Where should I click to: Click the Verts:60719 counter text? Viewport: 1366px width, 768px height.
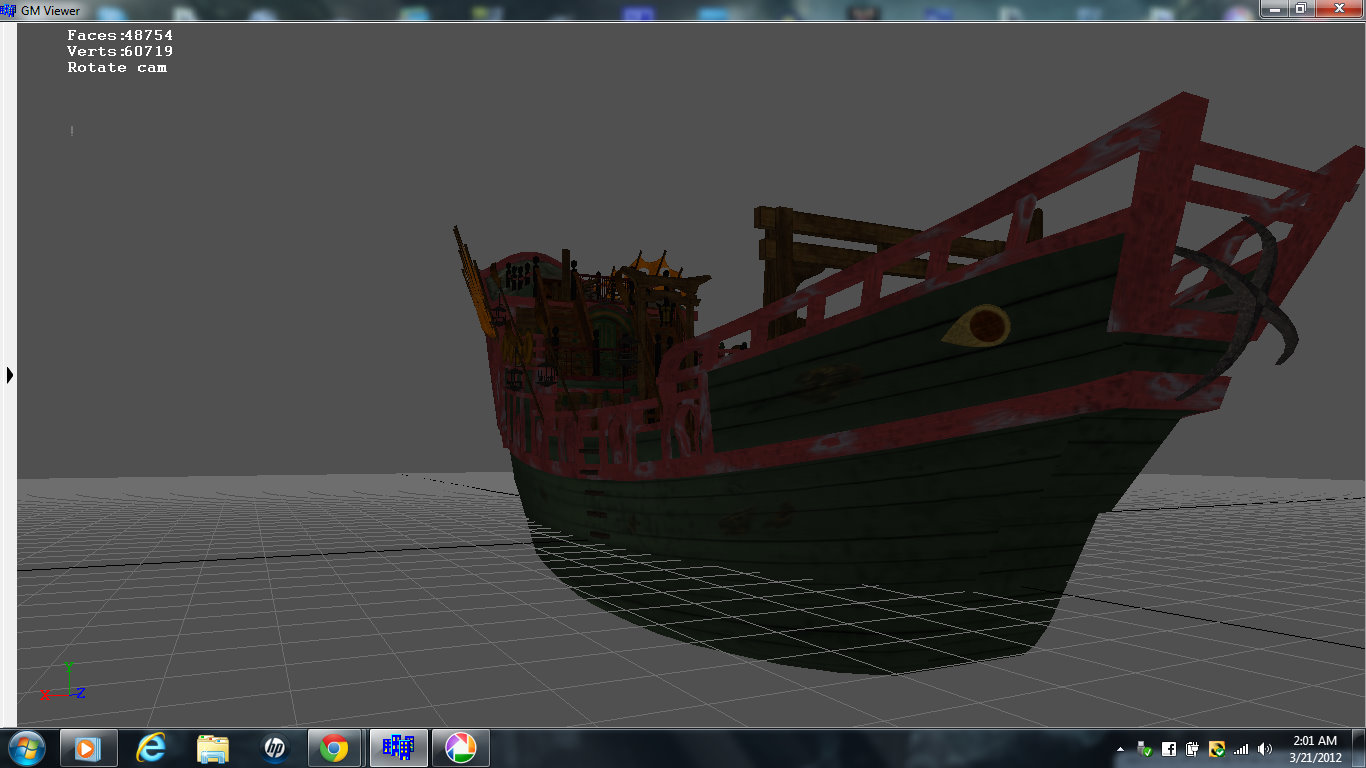pyautogui.click(x=120, y=51)
